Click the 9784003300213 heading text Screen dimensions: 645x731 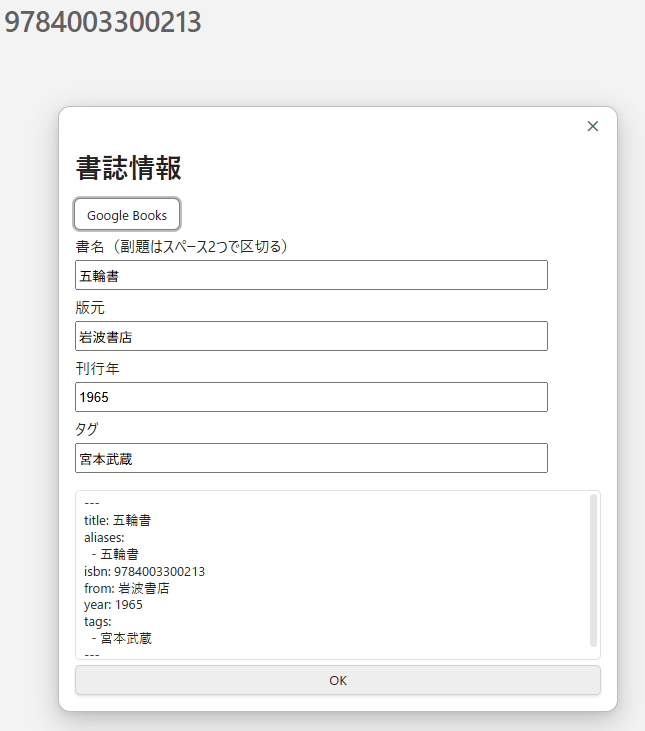(x=103, y=22)
